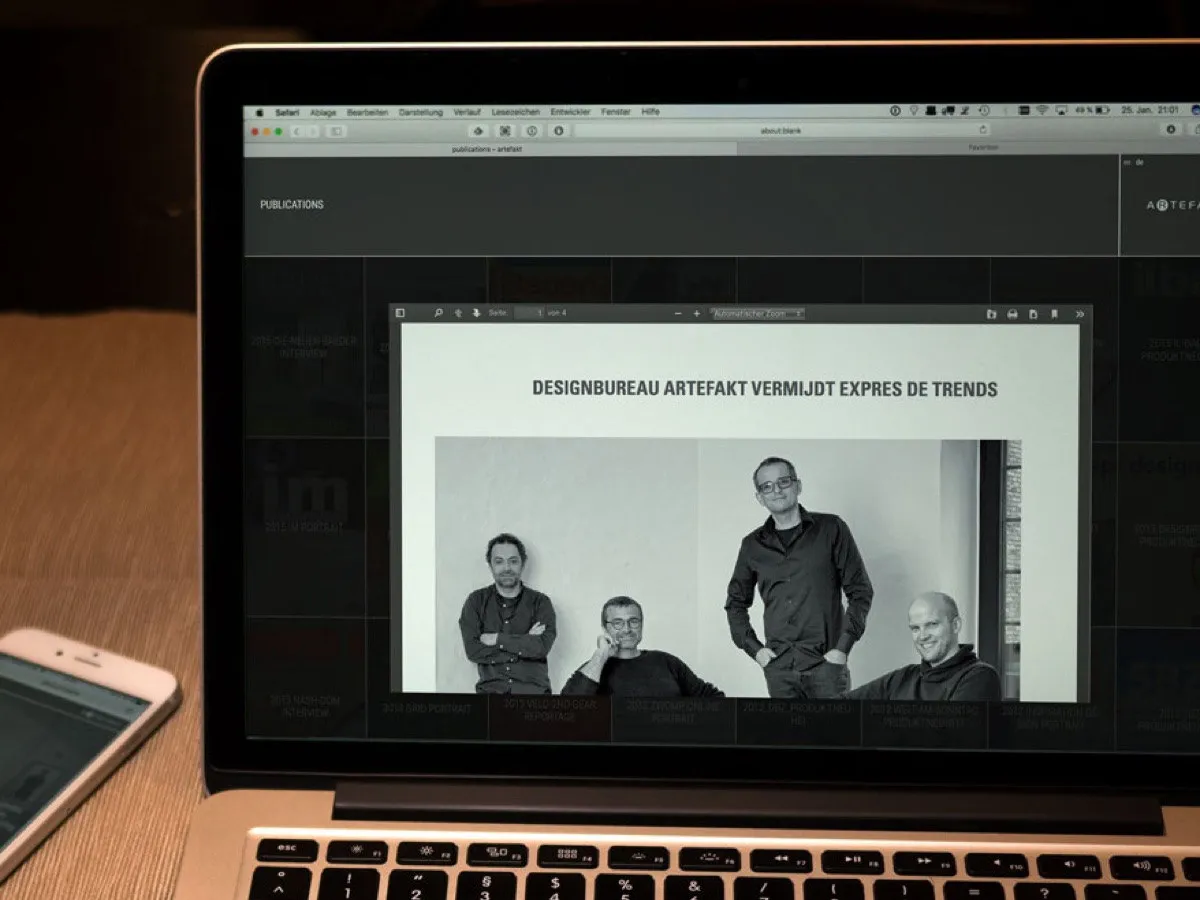This screenshot has height=900, width=1200.
Task: Zoom out with the minus button
Action: pyautogui.click(x=678, y=313)
